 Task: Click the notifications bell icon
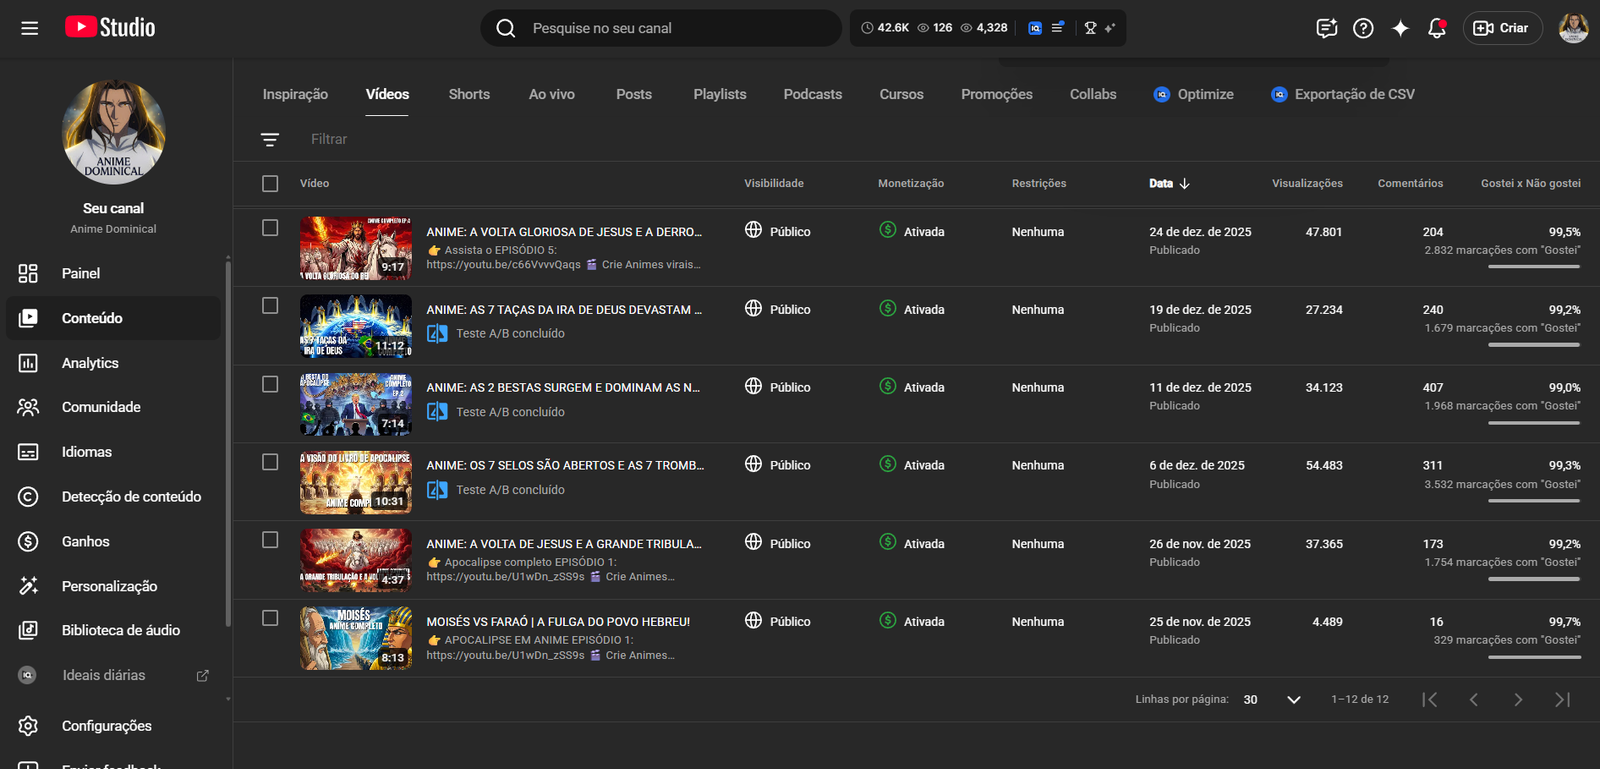(x=1437, y=28)
